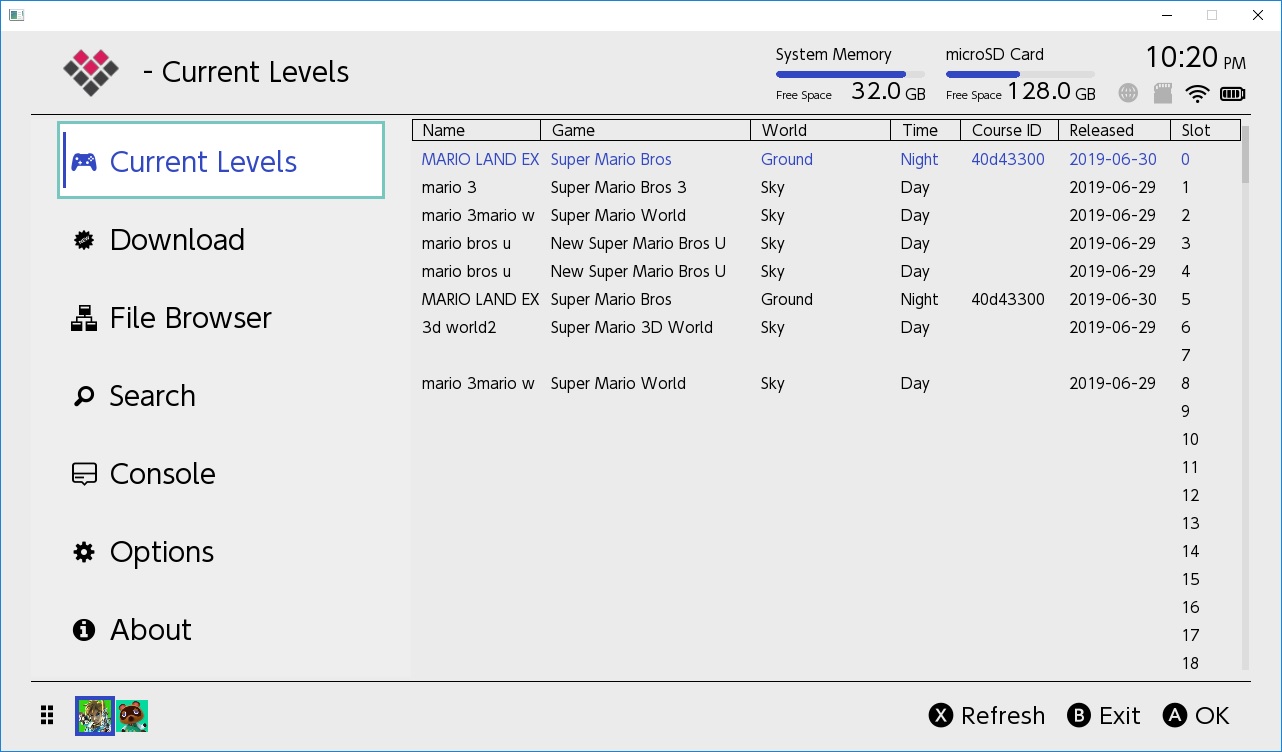Click the B button icon for Exit
Image resolution: width=1282 pixels, height=752 pixels.
point(1078,715)
